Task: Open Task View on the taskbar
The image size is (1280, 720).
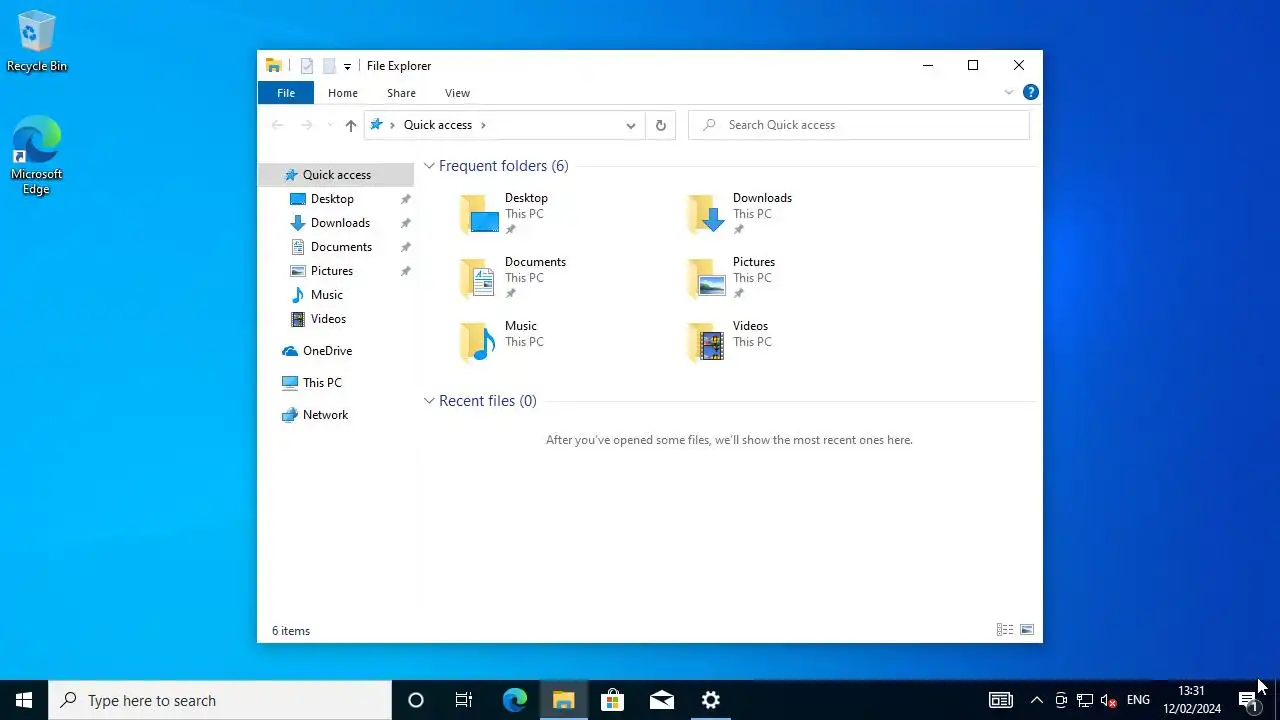Action: [x=464, y=700]
